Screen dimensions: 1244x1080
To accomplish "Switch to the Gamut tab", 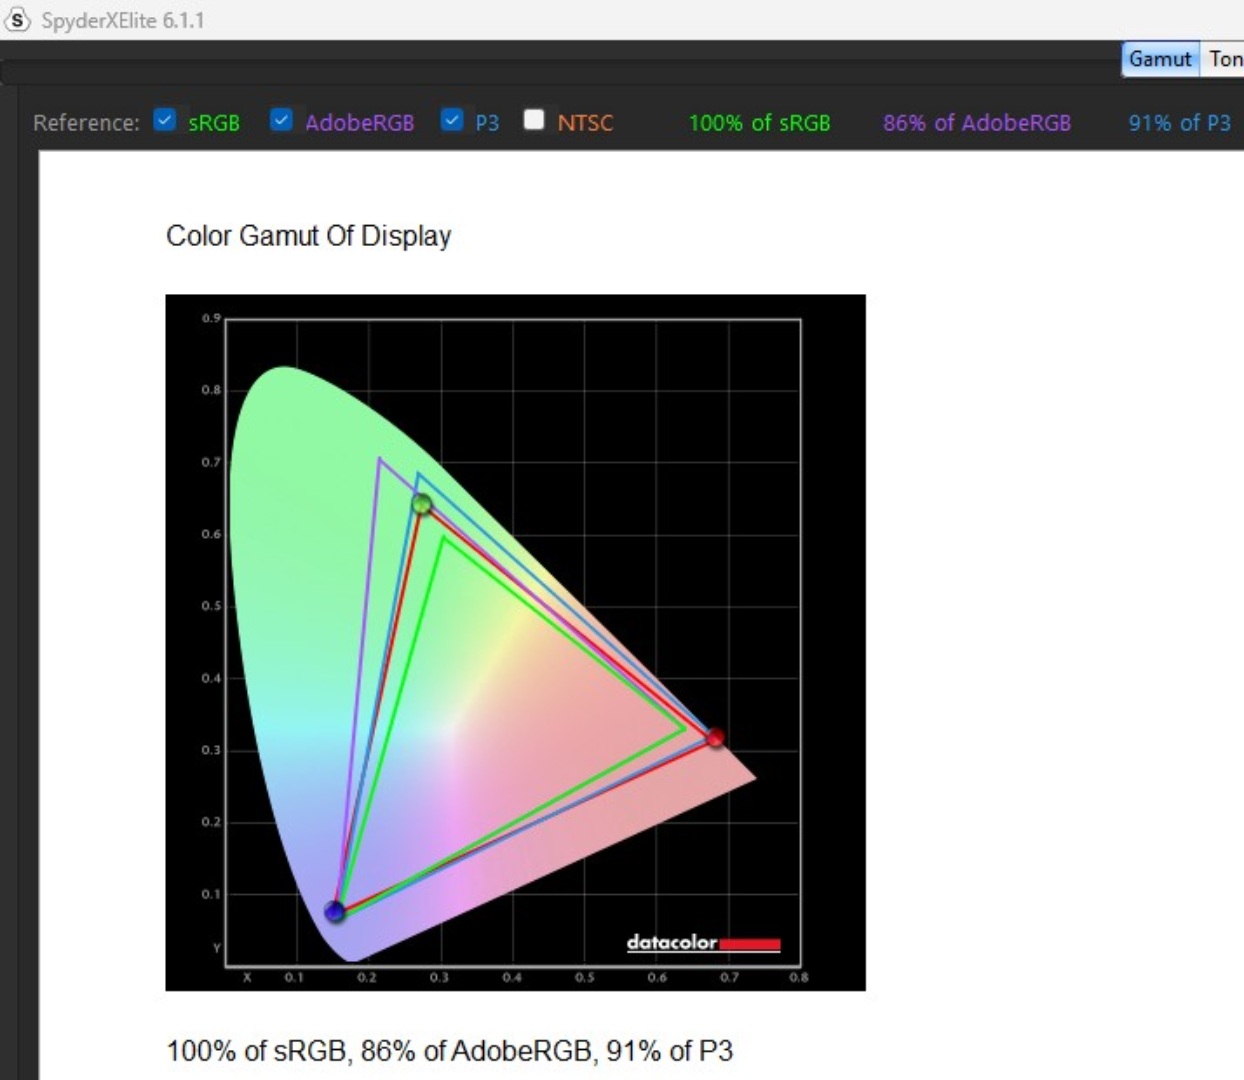I will click(1160, 59).
